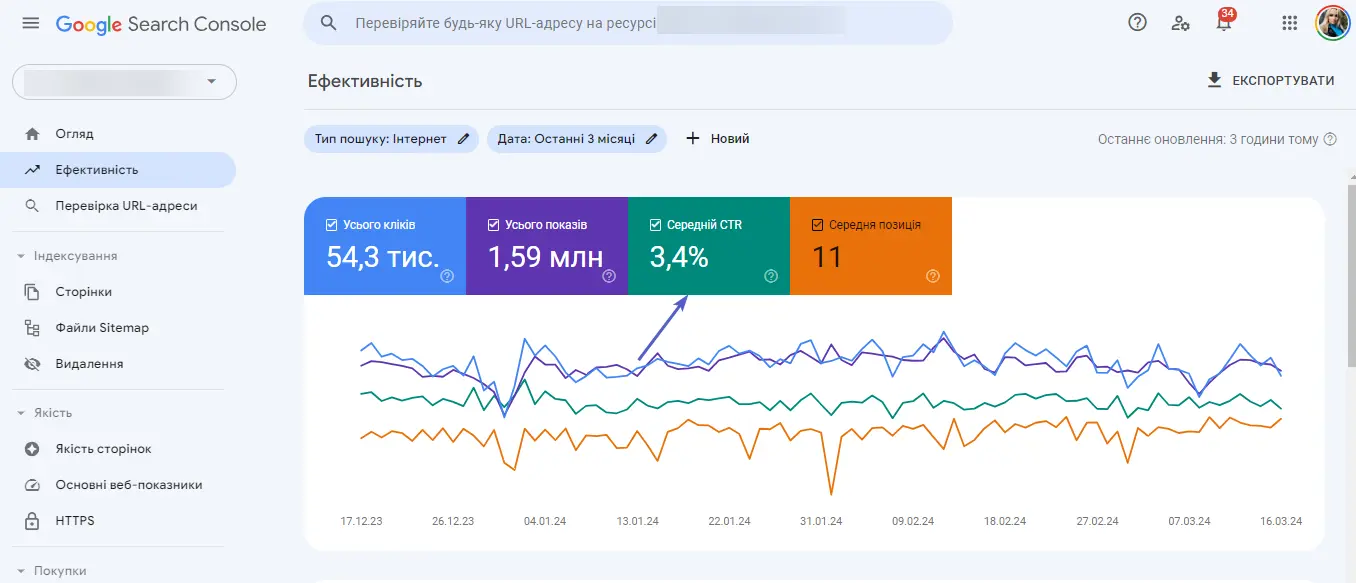Click the URL inspection search field

[x=627, y=22]
